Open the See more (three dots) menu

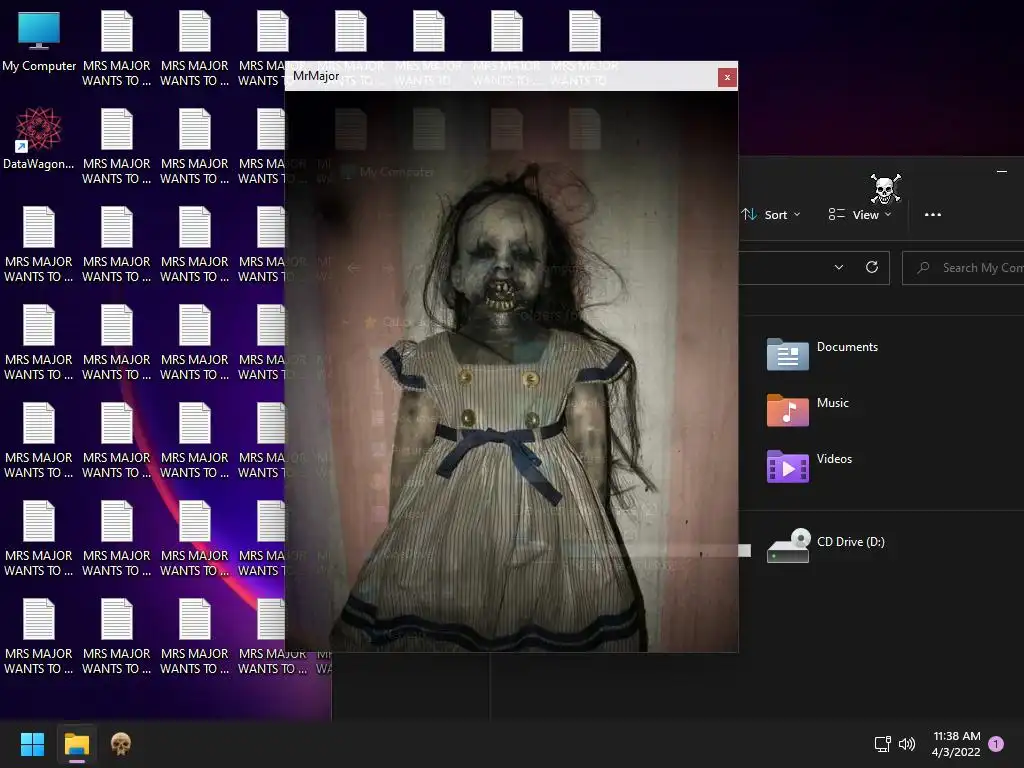point(933,214)
